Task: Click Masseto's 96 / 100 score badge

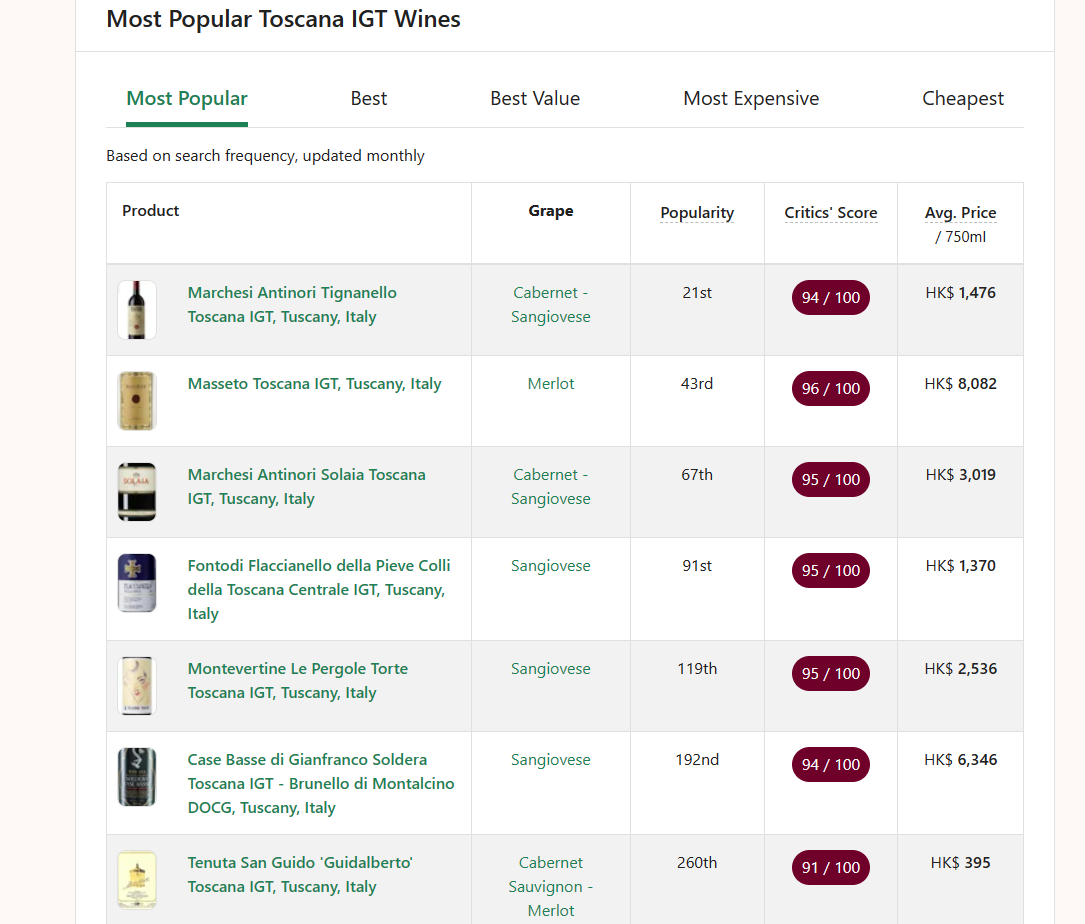Action: (x=831, y=389)
